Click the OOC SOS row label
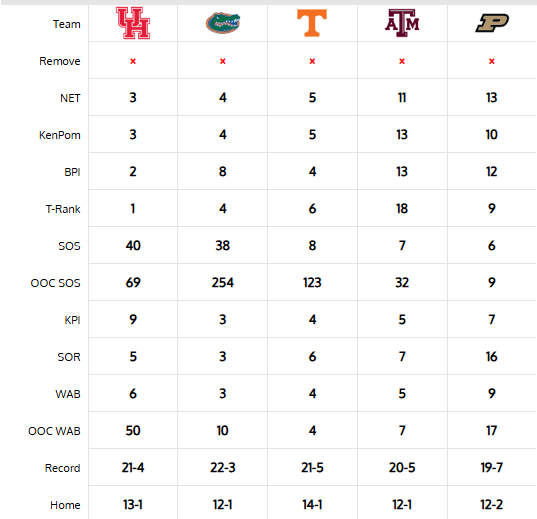Image resolution: width=537 pixels, height=519 pixels. (55, 283)
